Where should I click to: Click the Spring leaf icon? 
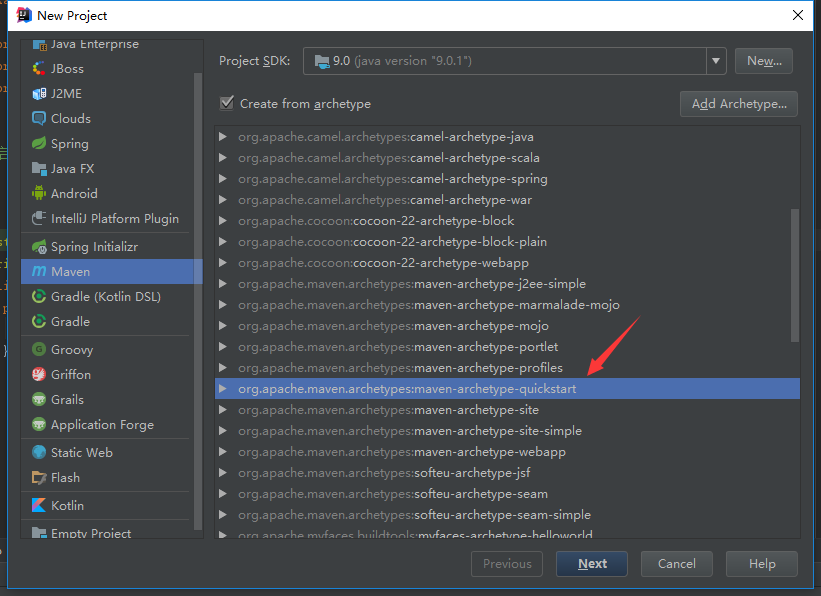tap(39, 144)
